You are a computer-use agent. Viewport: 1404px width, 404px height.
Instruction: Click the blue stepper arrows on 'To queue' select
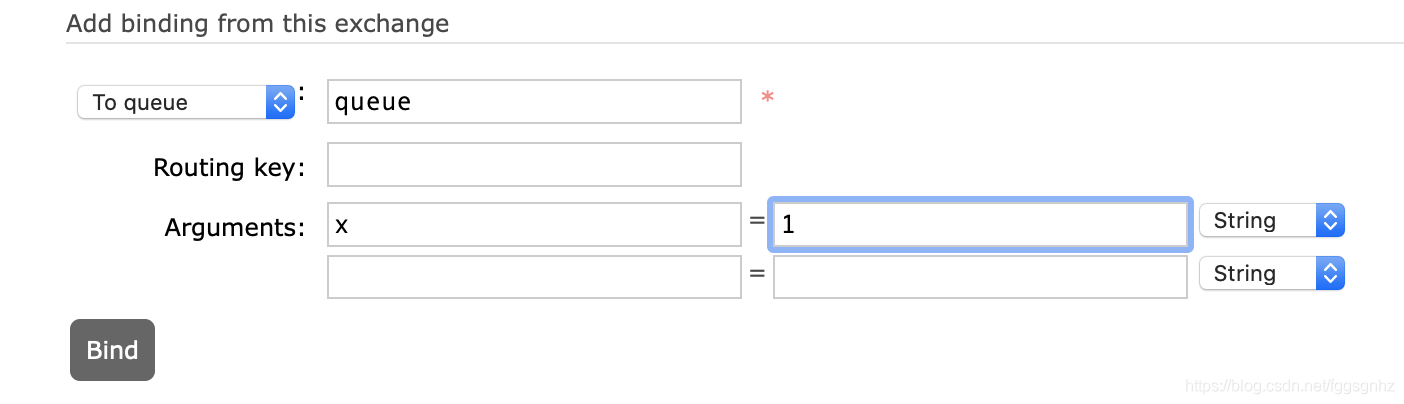pos(280,102)
